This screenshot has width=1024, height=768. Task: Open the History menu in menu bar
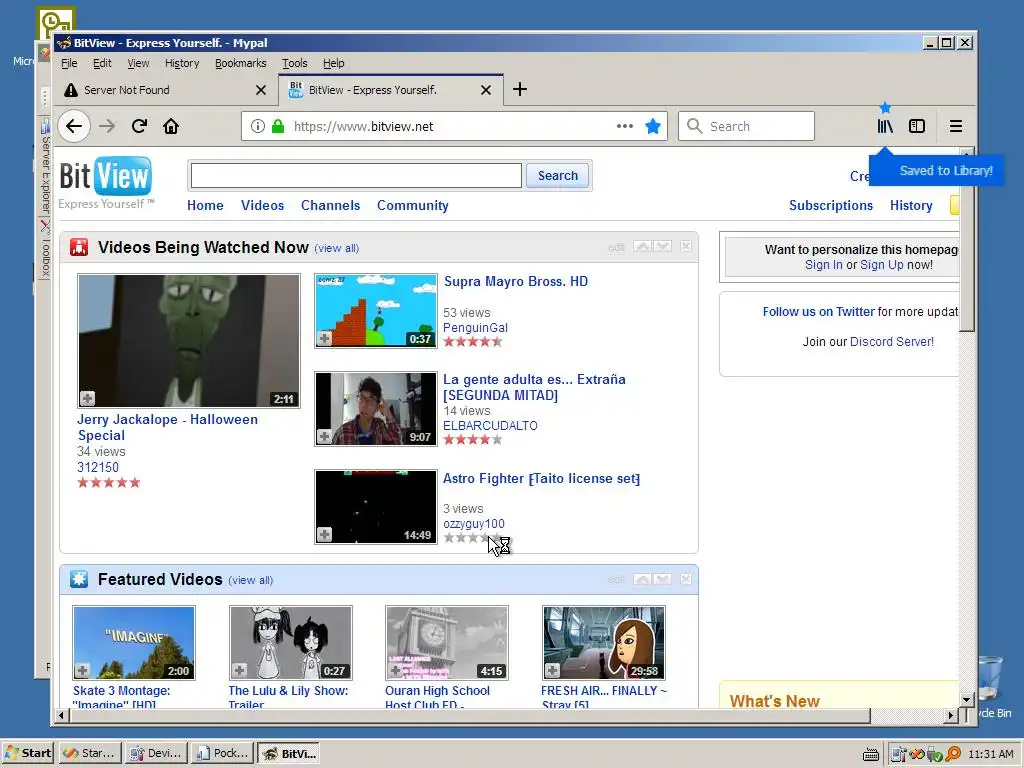182,63
